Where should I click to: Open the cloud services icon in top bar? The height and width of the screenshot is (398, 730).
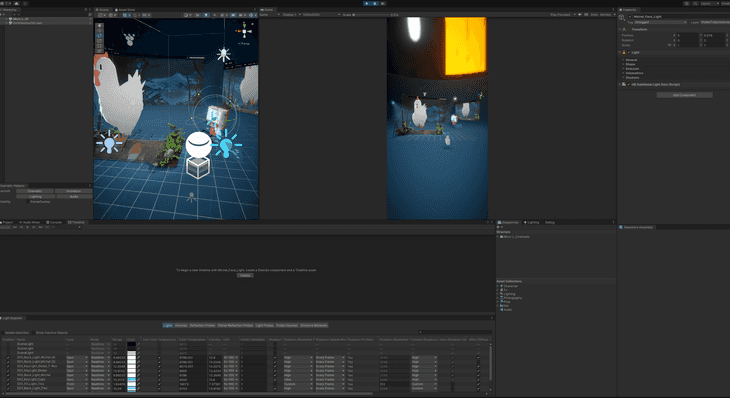16,3
